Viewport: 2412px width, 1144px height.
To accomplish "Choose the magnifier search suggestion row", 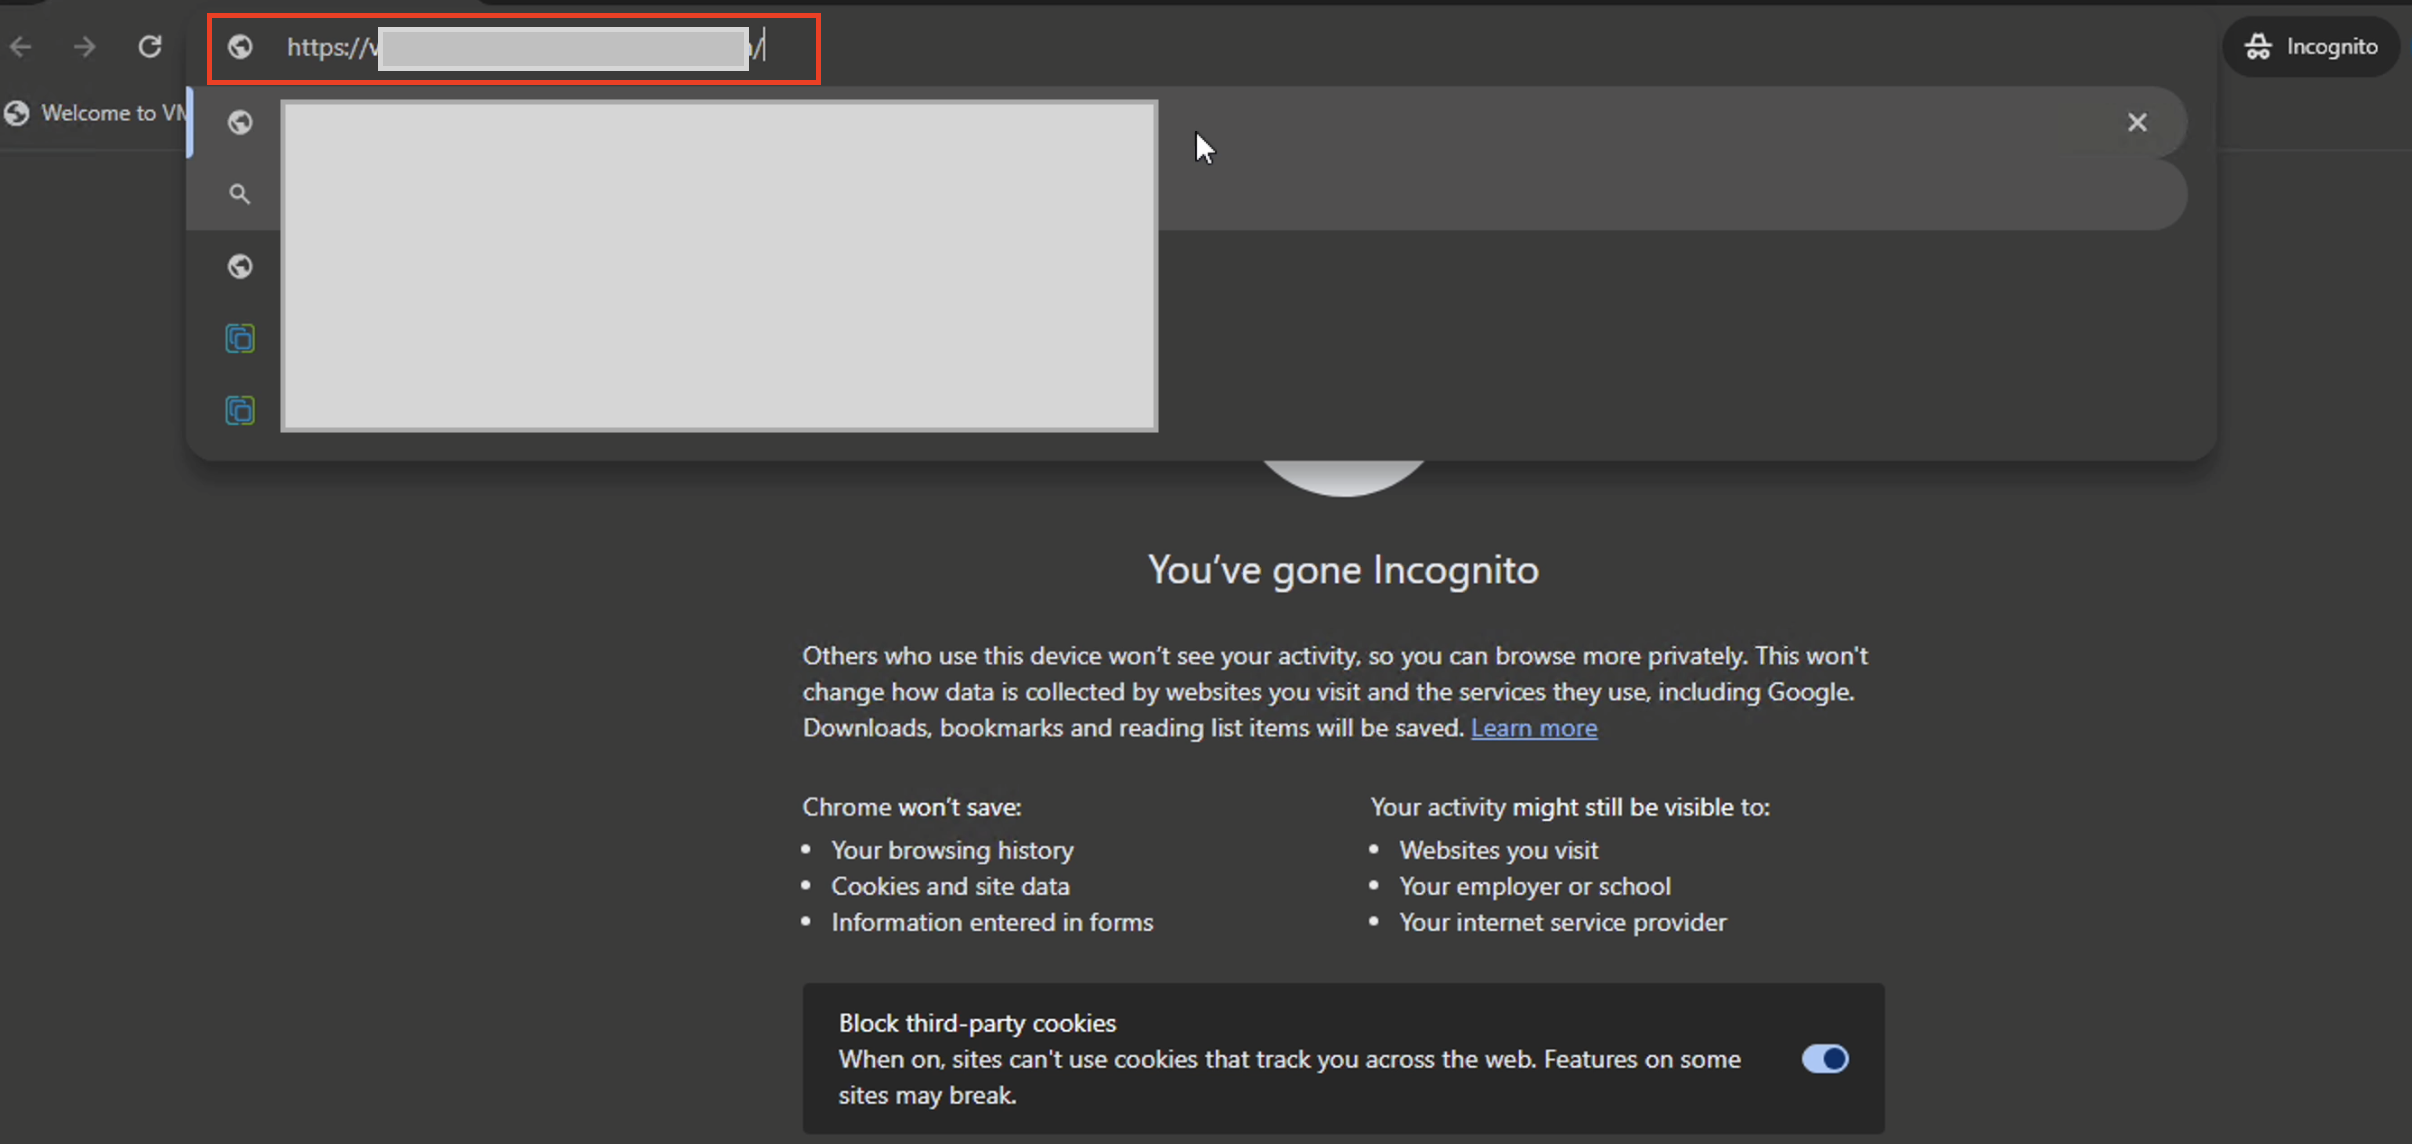I will (x=240, y=194).
